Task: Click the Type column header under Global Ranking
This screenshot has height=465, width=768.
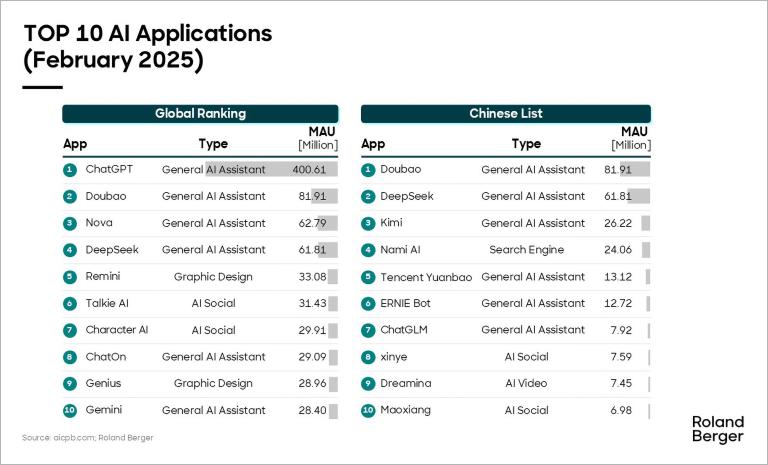Action: [x=213, y=144]
